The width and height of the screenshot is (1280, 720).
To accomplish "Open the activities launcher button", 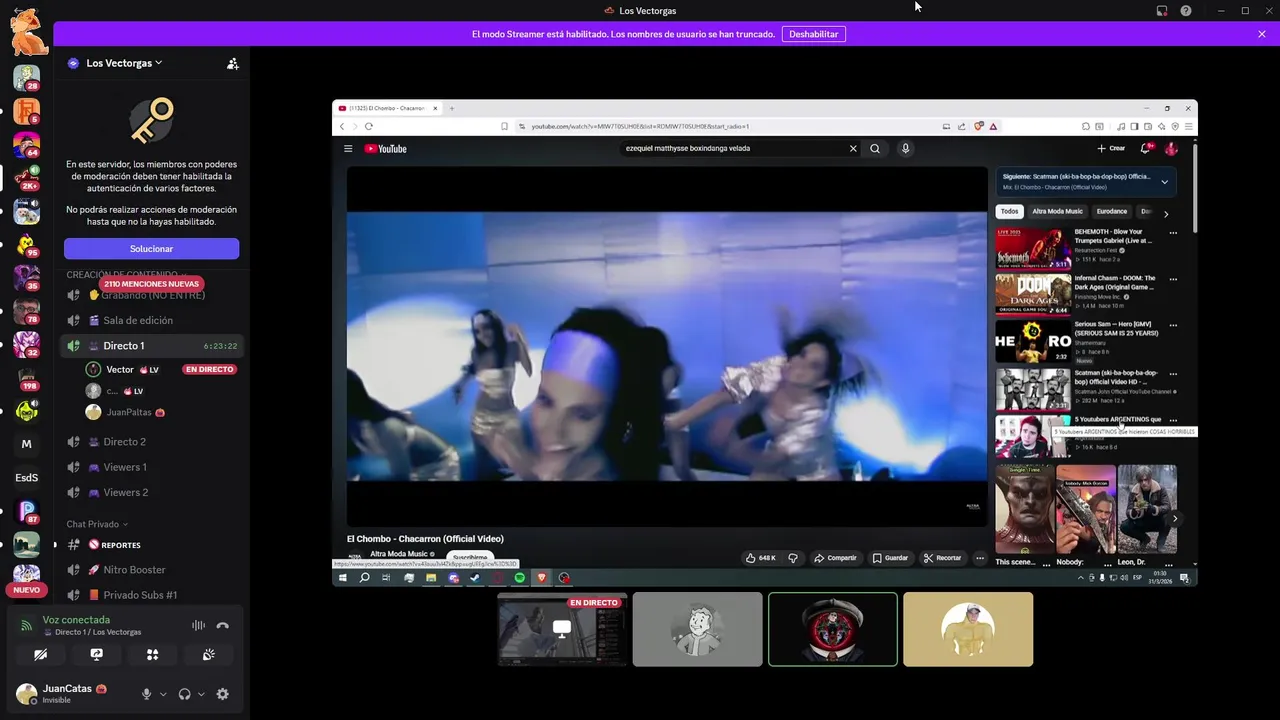I will (152, 655).
